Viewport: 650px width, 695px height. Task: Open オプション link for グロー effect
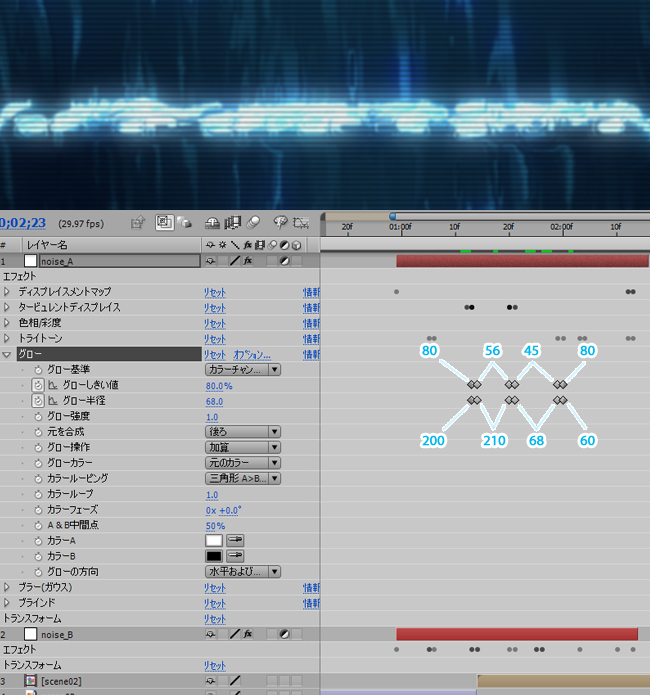point(252,354)
